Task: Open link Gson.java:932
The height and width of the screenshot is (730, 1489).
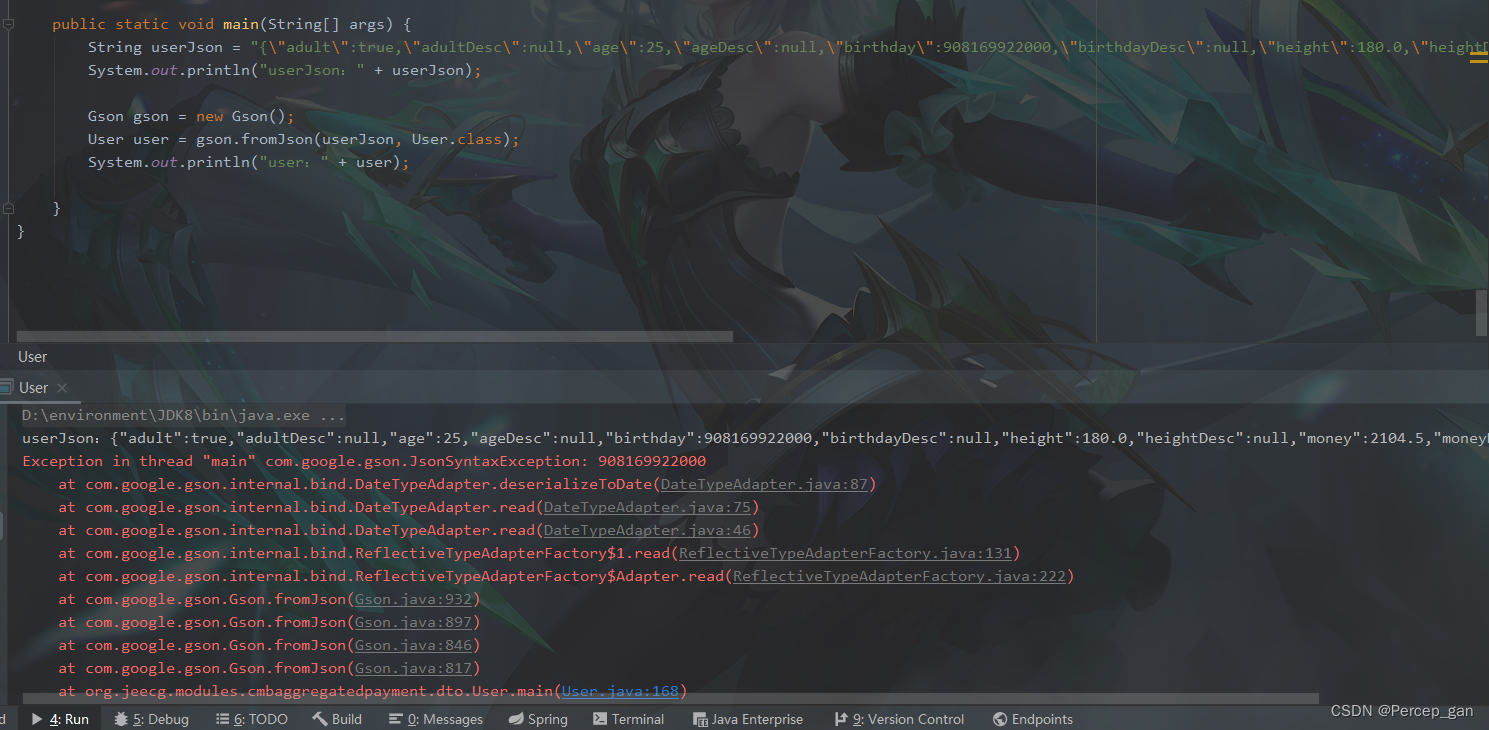Action: pos(414,599)
